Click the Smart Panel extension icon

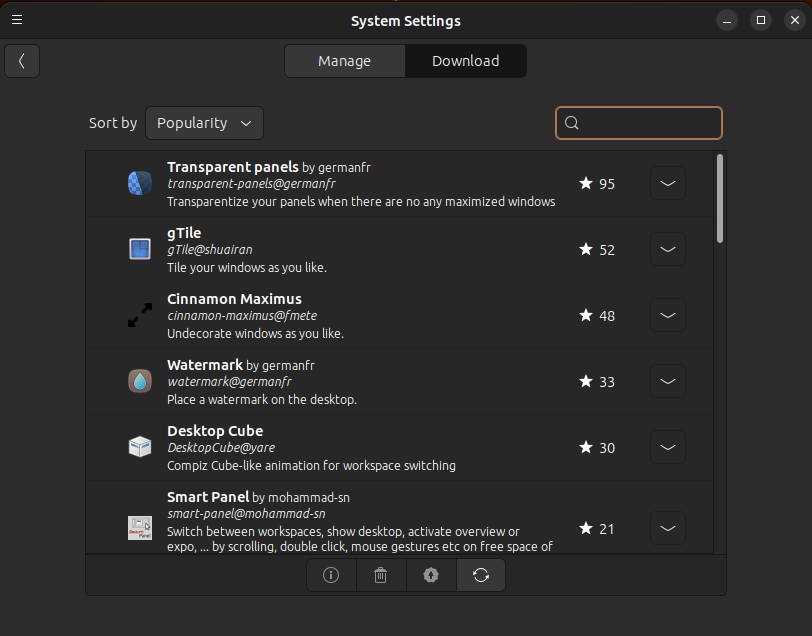pos(140,528)
